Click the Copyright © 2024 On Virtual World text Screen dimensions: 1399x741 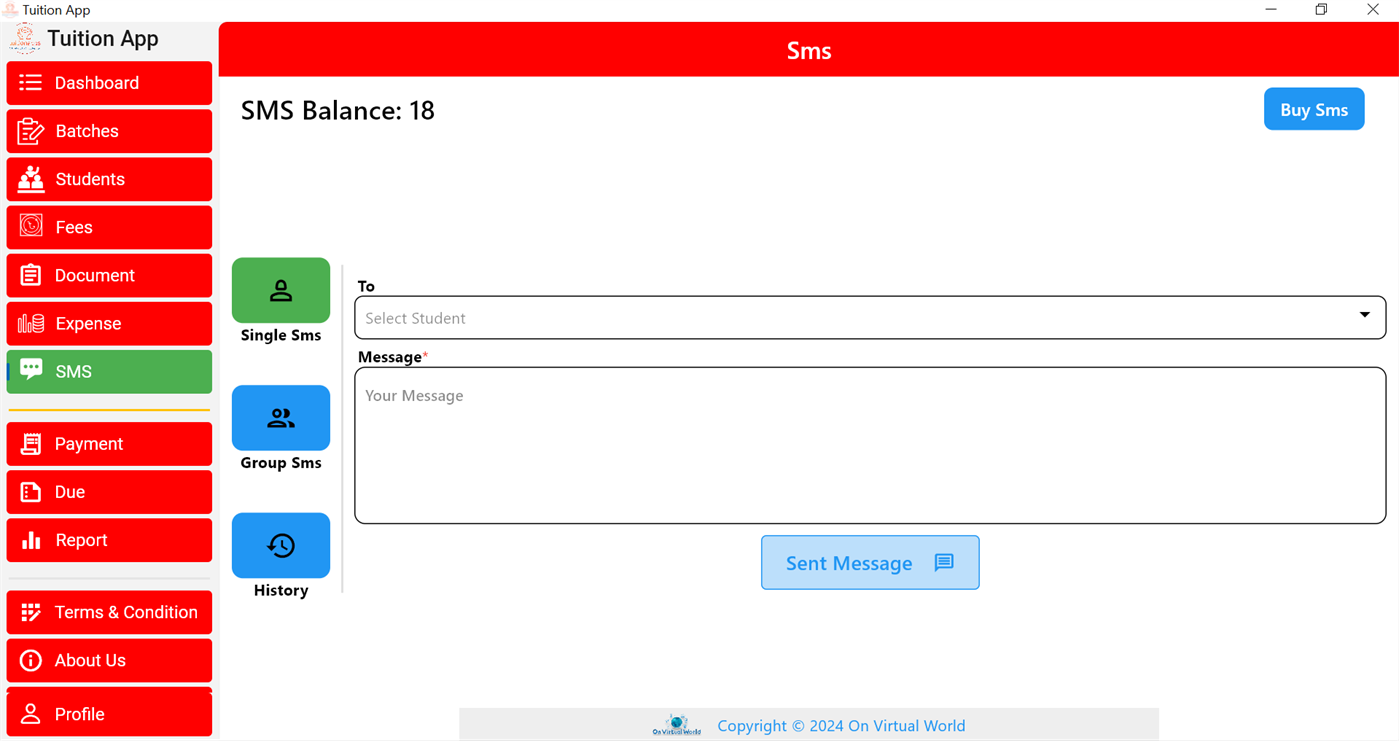[841, 726]
